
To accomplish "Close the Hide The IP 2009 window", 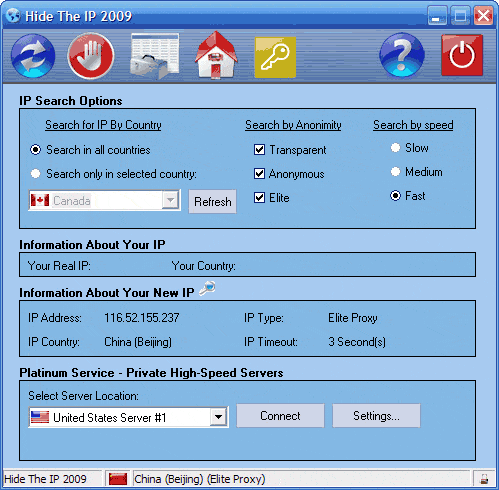I will click(483, 16).
